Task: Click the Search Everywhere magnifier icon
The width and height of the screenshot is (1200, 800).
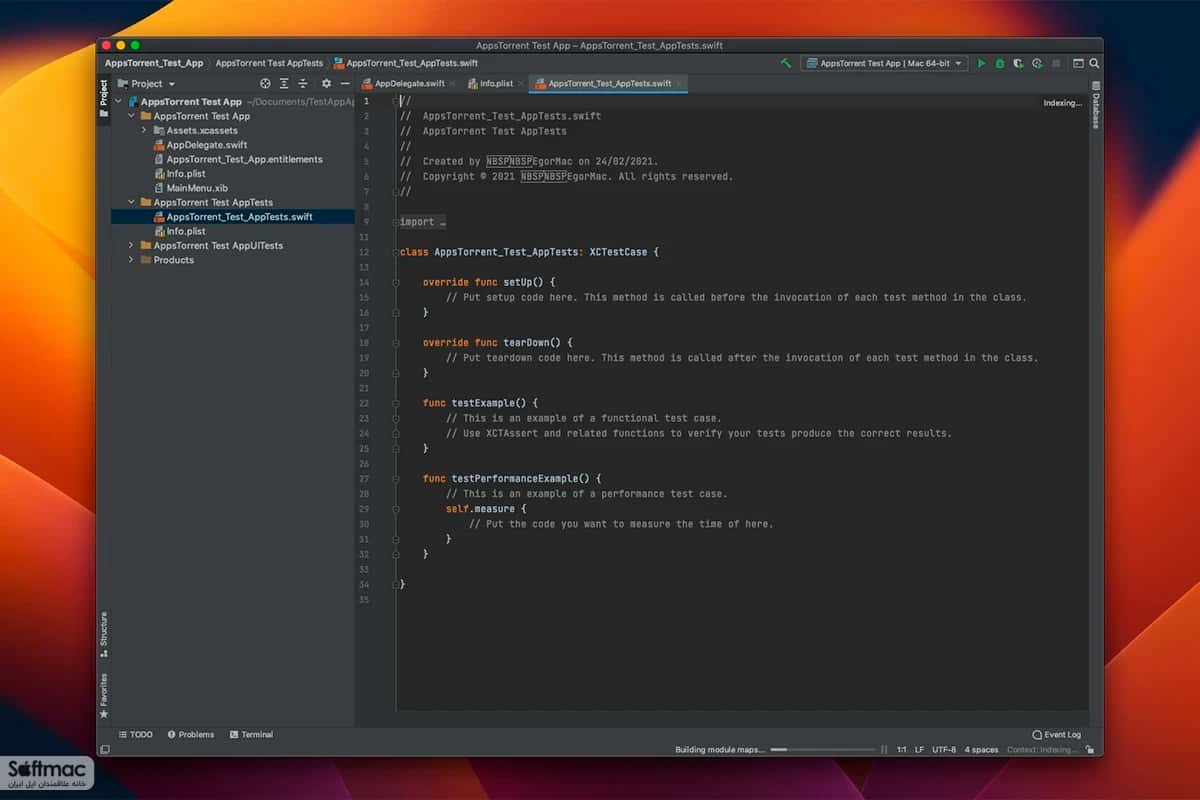Action: (x=1094, y=63)
